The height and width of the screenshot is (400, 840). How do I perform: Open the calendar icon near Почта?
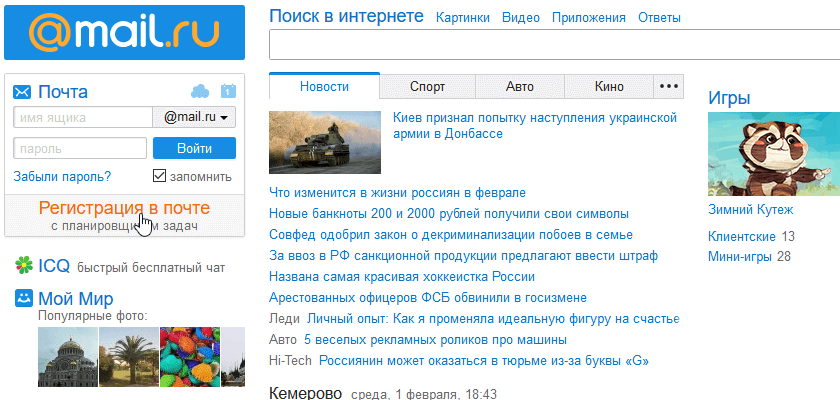click(x=228, y=91)
